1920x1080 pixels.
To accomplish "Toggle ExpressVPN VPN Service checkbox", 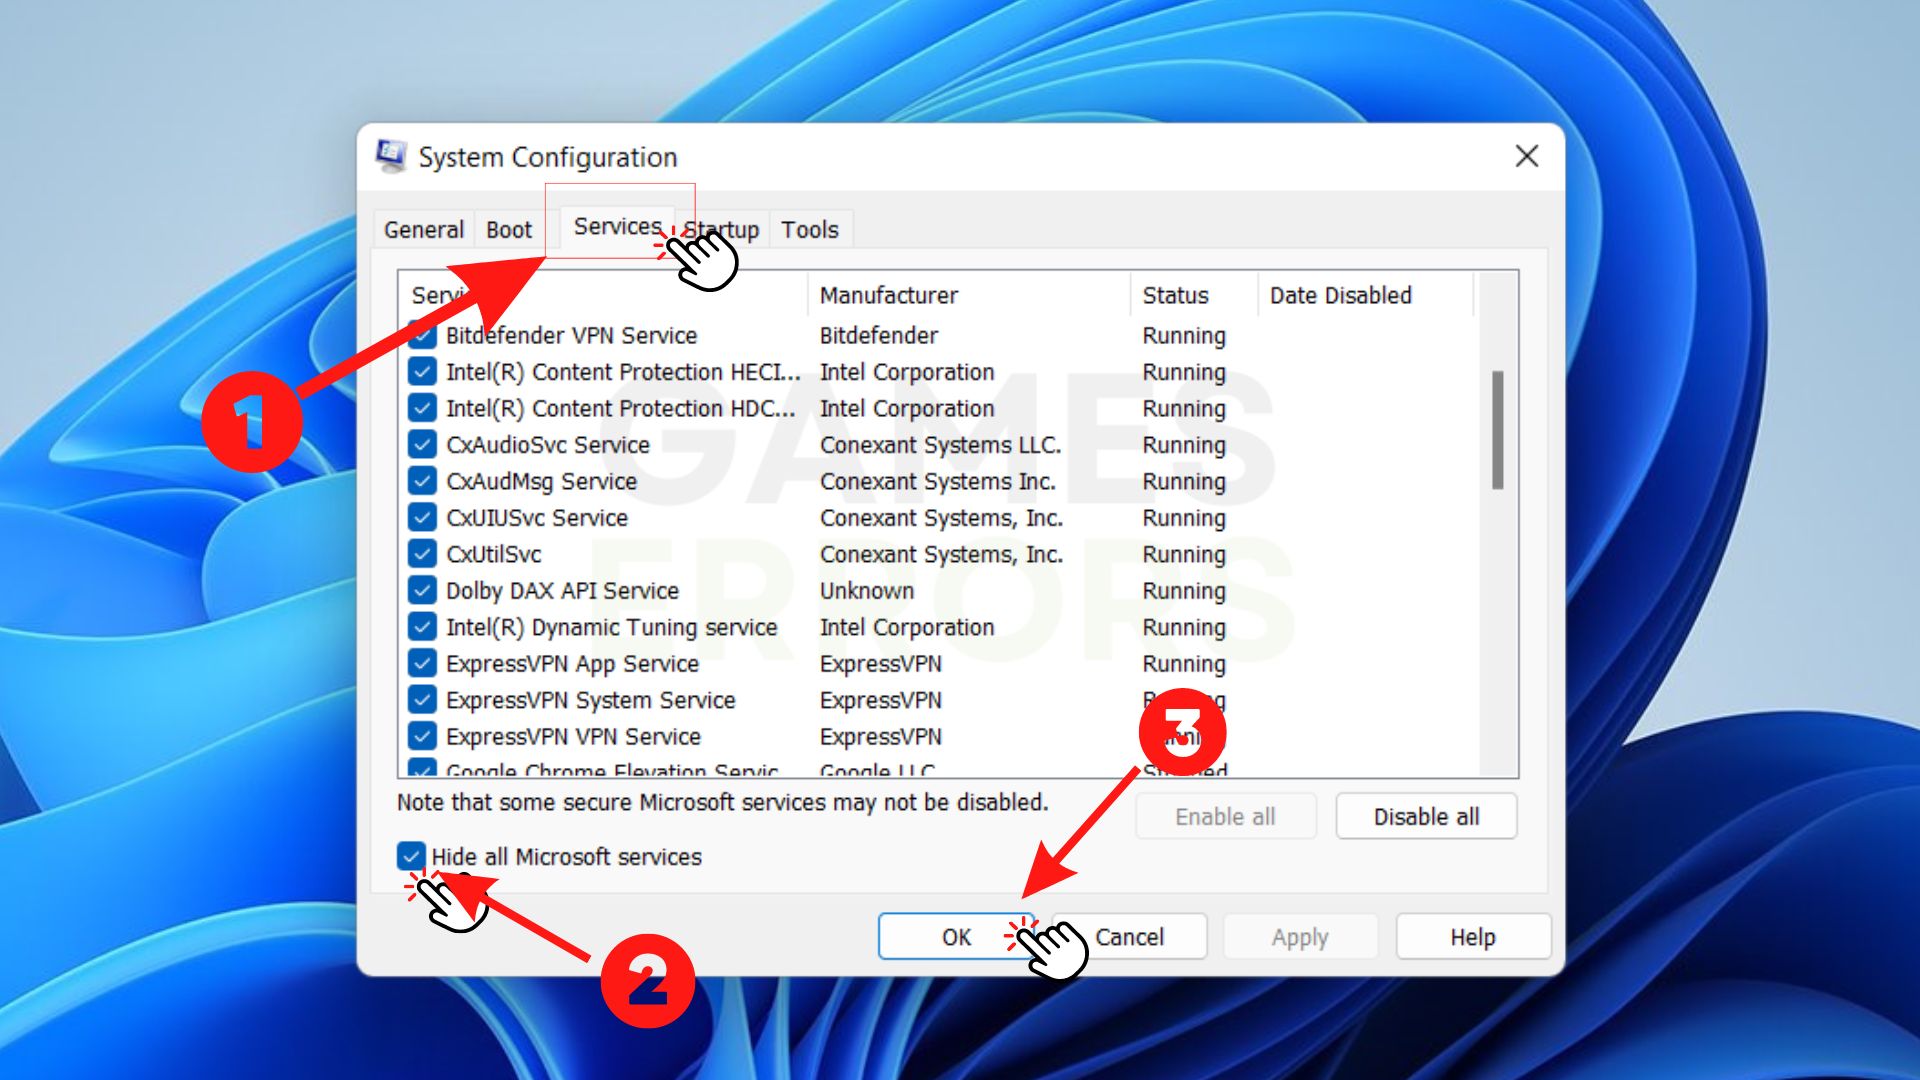I will click(422, 737).
